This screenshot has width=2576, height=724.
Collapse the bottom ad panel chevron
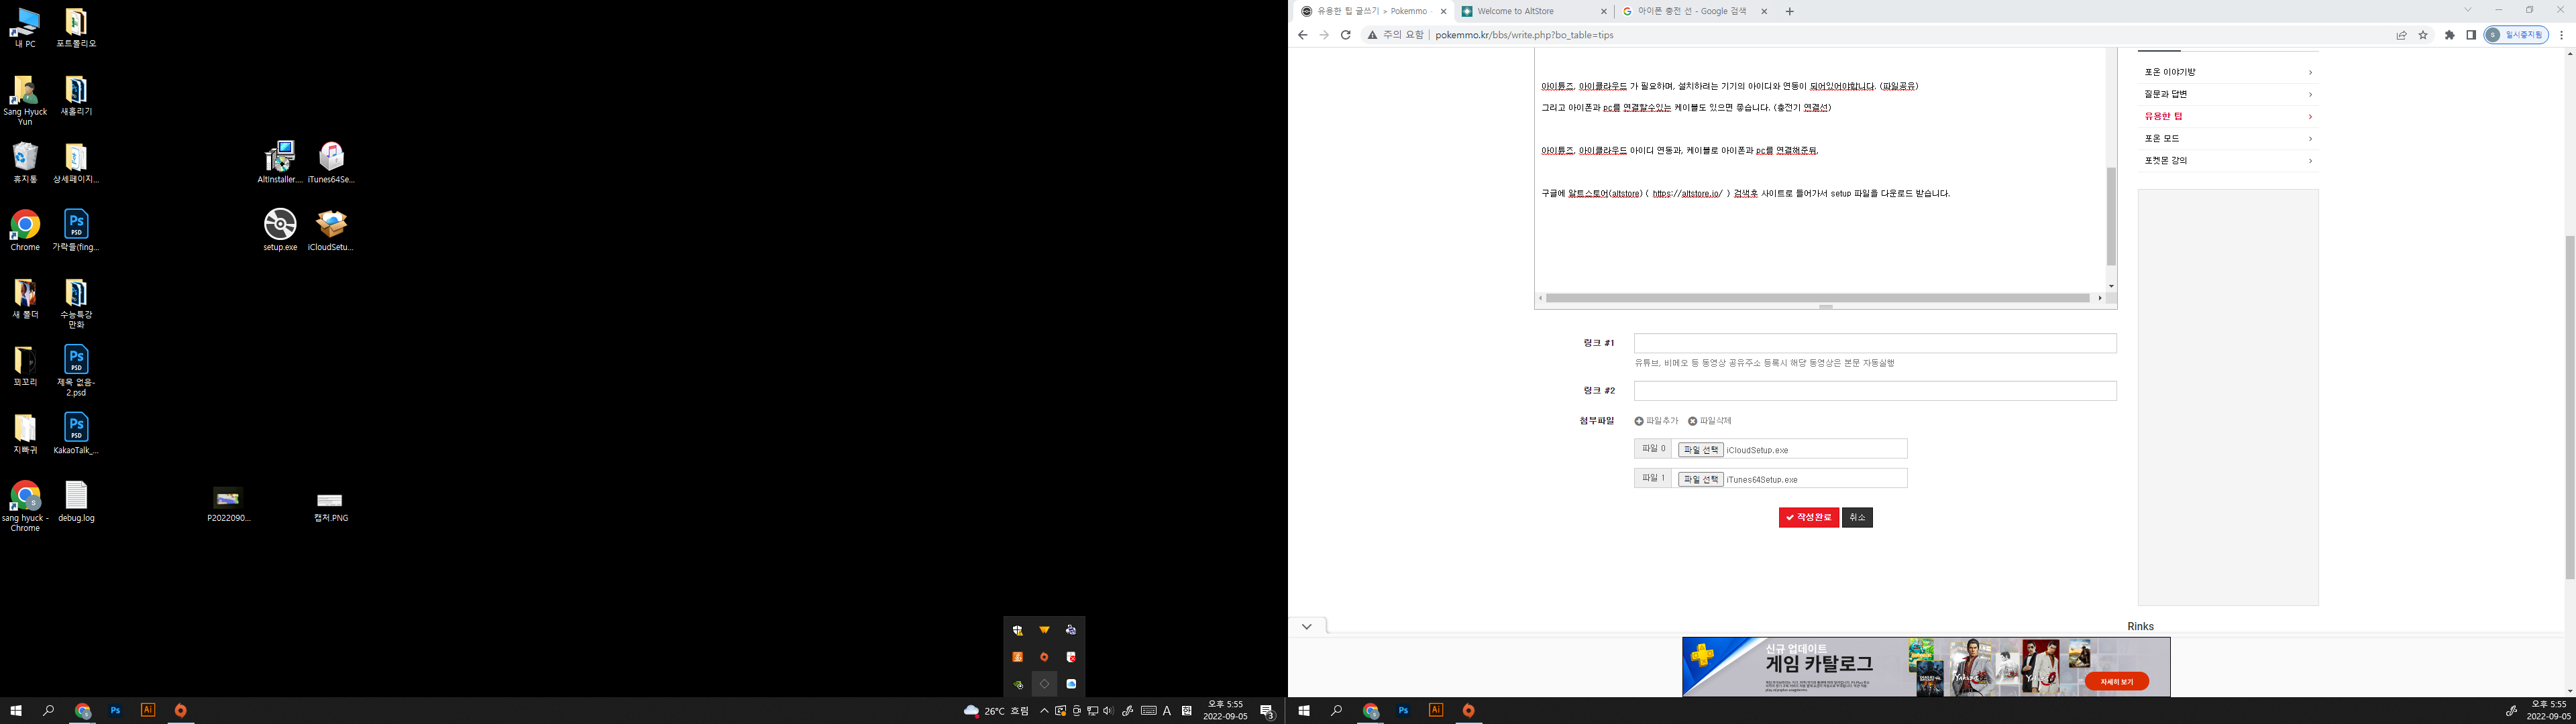point(1306,626)
